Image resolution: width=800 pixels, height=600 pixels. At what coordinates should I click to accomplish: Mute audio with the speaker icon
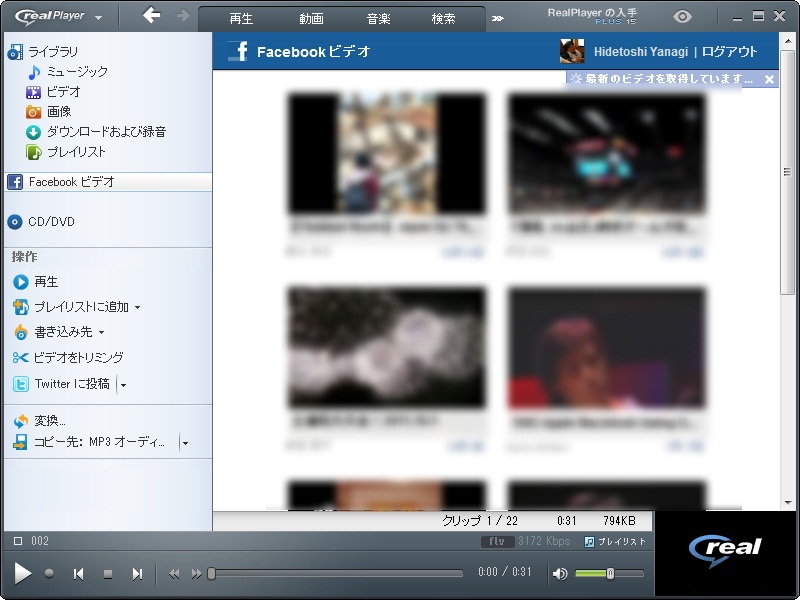[x=562, y=575]
